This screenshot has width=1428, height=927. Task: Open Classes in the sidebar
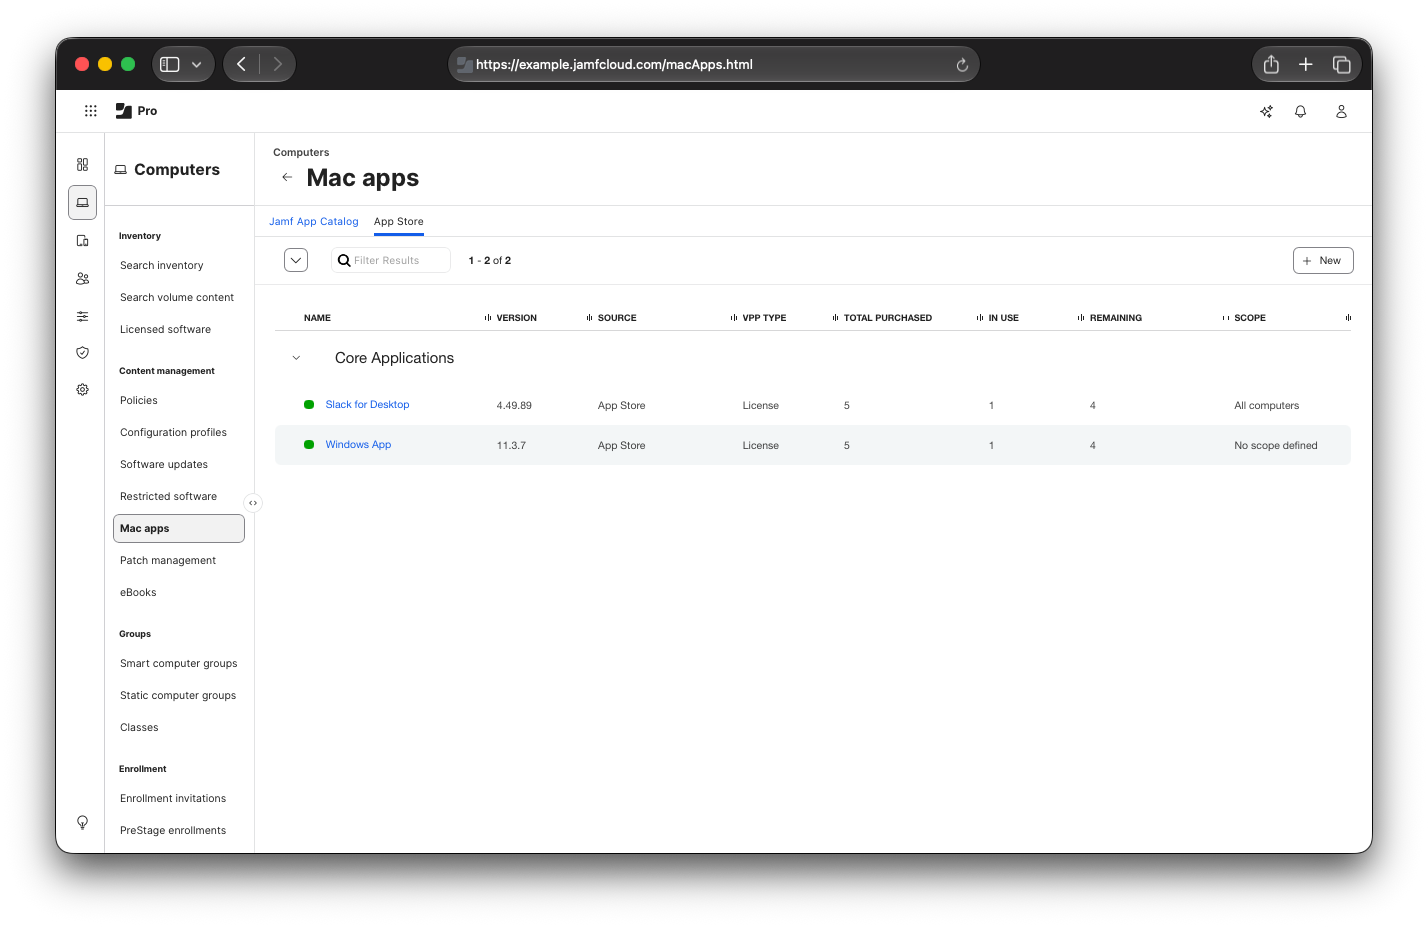139,728
